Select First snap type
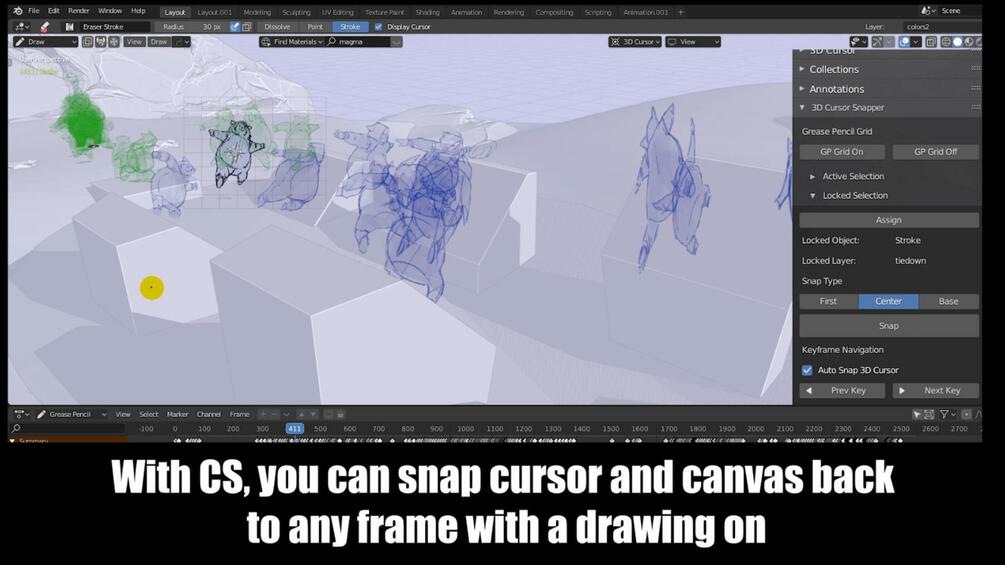Viewport: 1005px width, 565px height. (x=828, y=301)
